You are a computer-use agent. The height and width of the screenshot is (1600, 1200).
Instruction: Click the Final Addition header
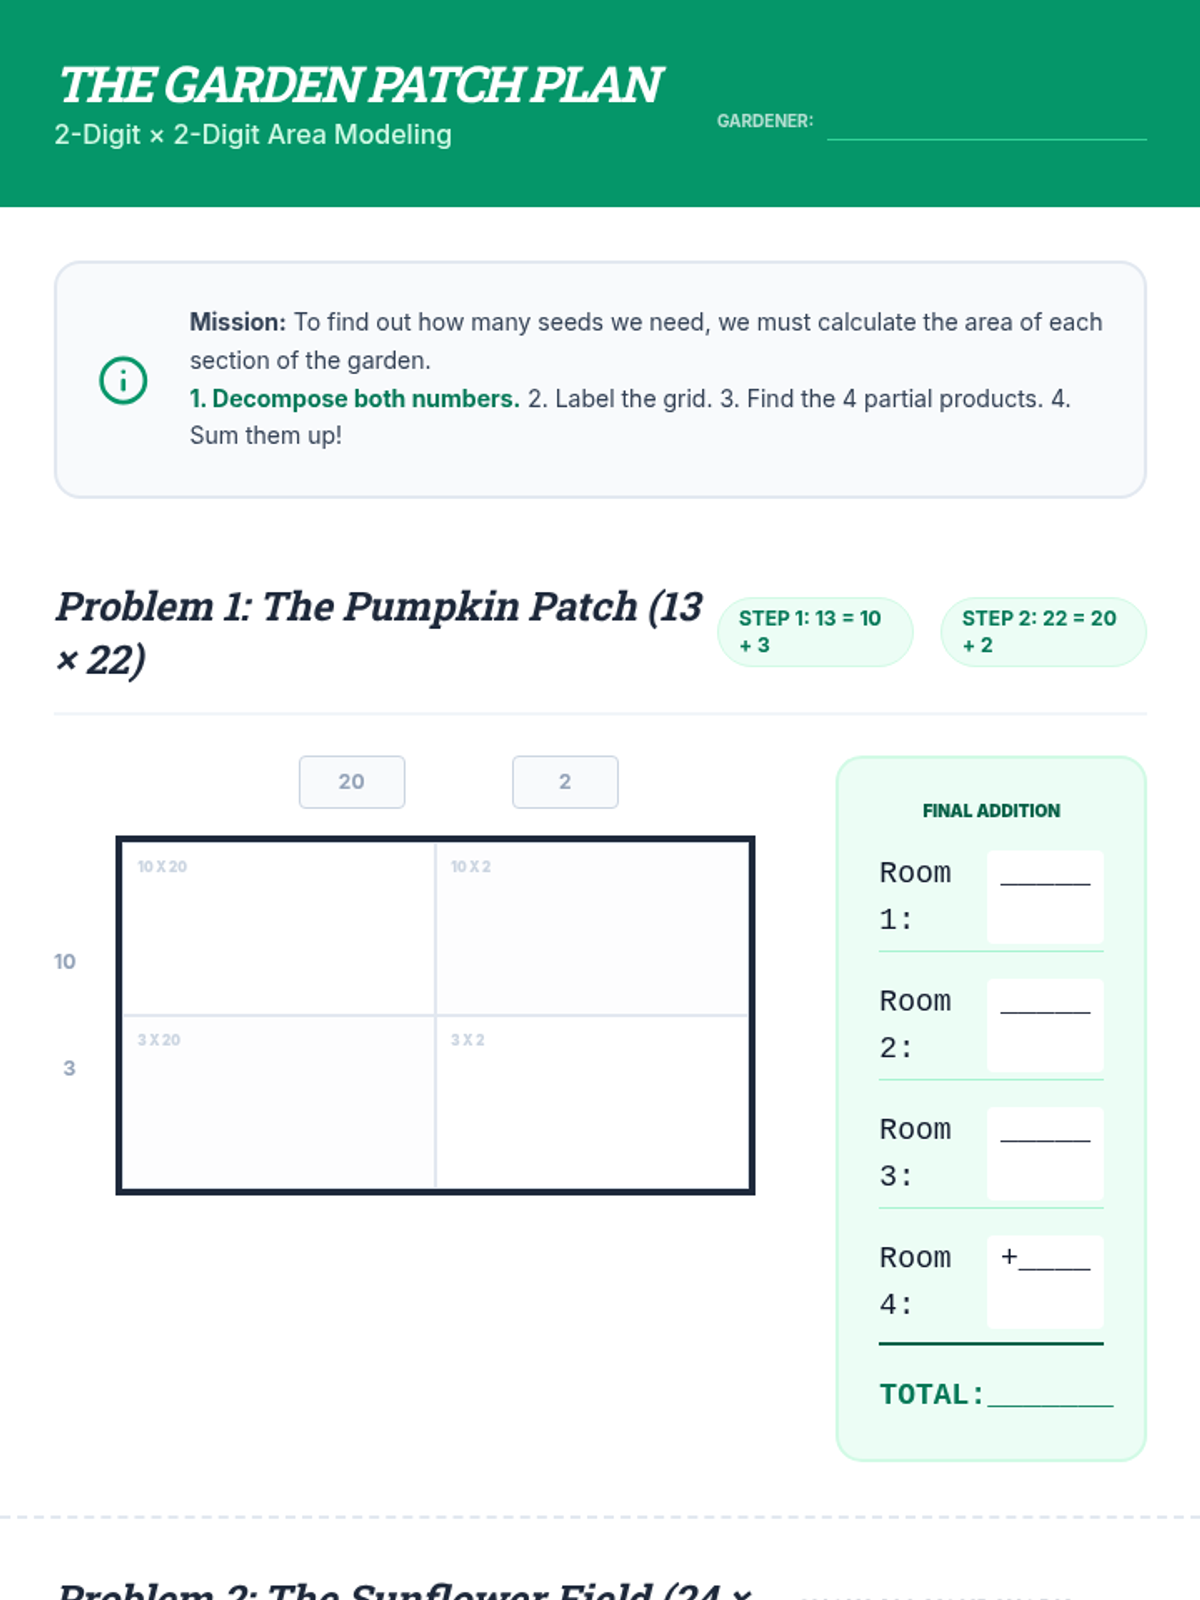[990, 811]
